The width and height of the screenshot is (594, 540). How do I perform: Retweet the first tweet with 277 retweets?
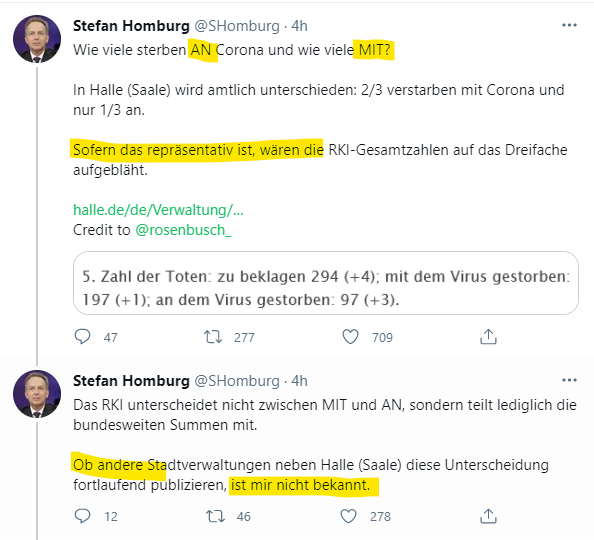pos(213,337)
